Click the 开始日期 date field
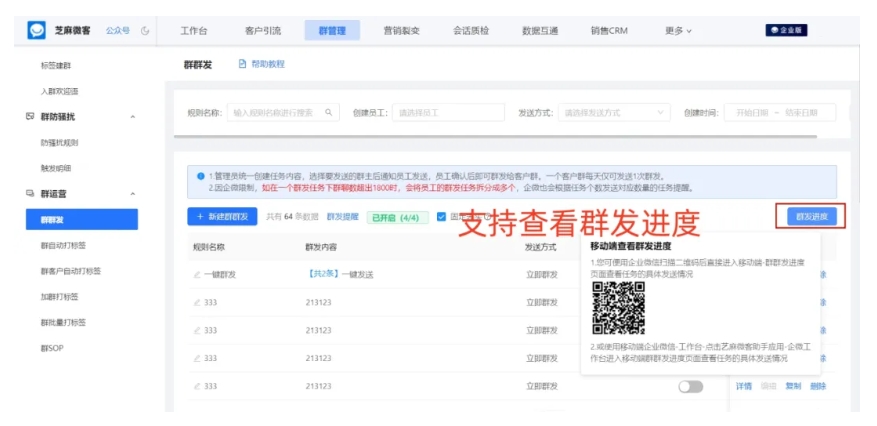The width and height of the screenshot is (877, 426). 751,112
